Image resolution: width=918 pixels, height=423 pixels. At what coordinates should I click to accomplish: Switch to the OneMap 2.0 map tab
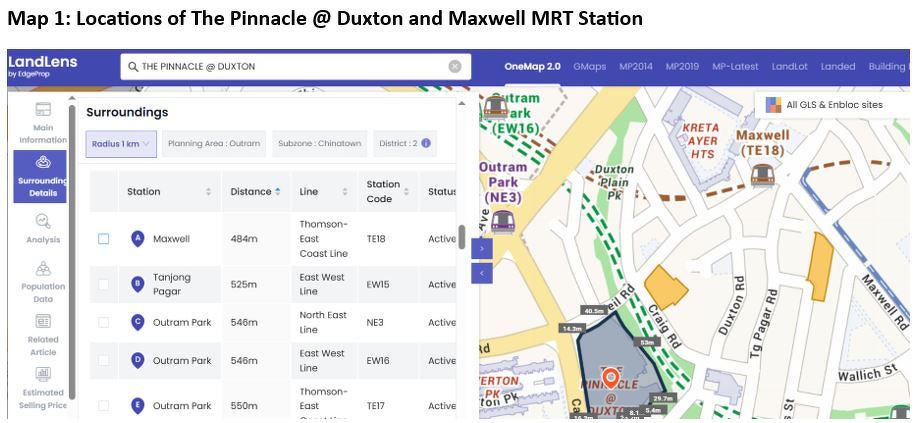[x=532, y=67]
